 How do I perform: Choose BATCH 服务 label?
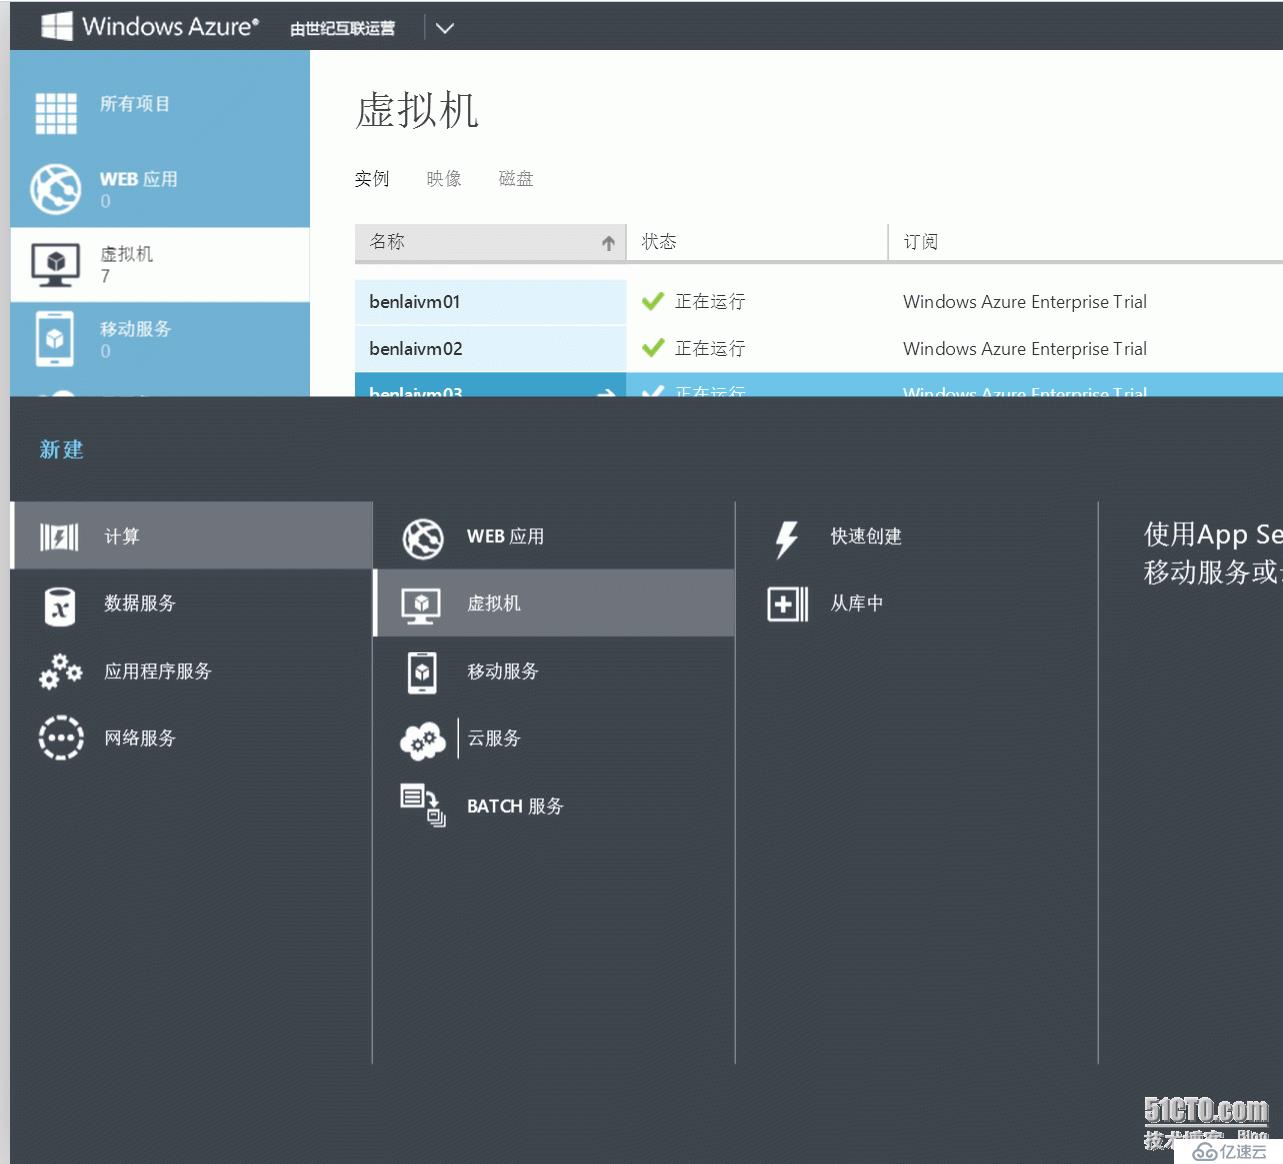click(515, 806)
